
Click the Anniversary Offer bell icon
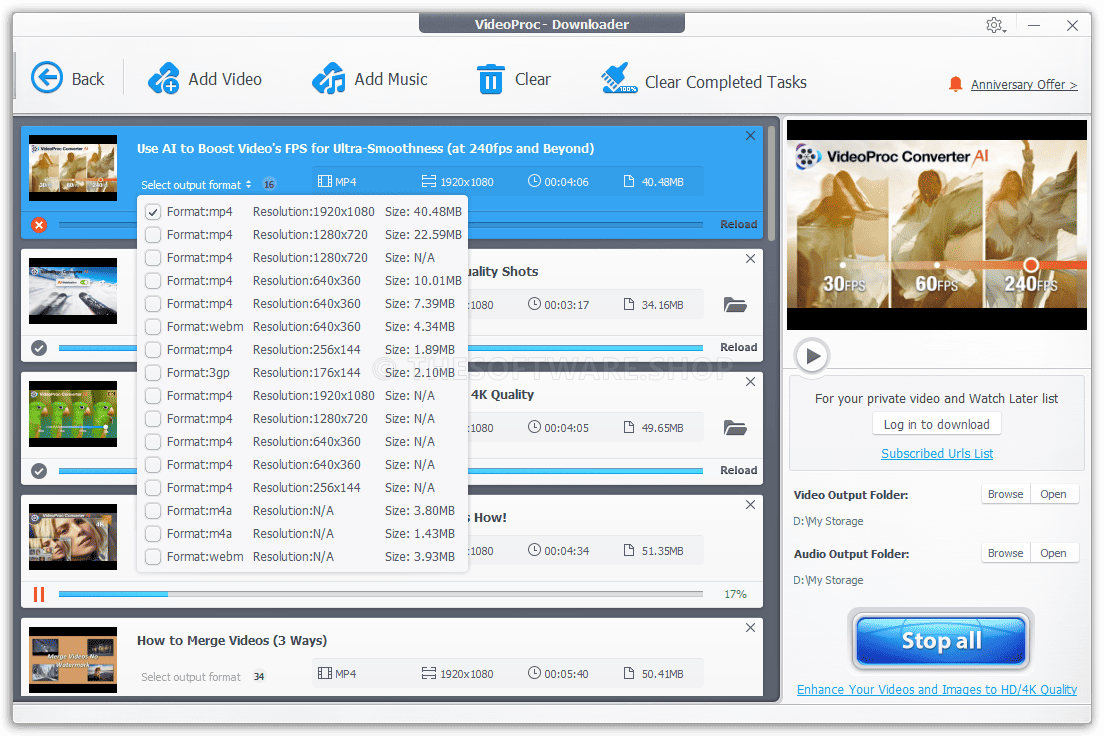[x=955, y=85]
